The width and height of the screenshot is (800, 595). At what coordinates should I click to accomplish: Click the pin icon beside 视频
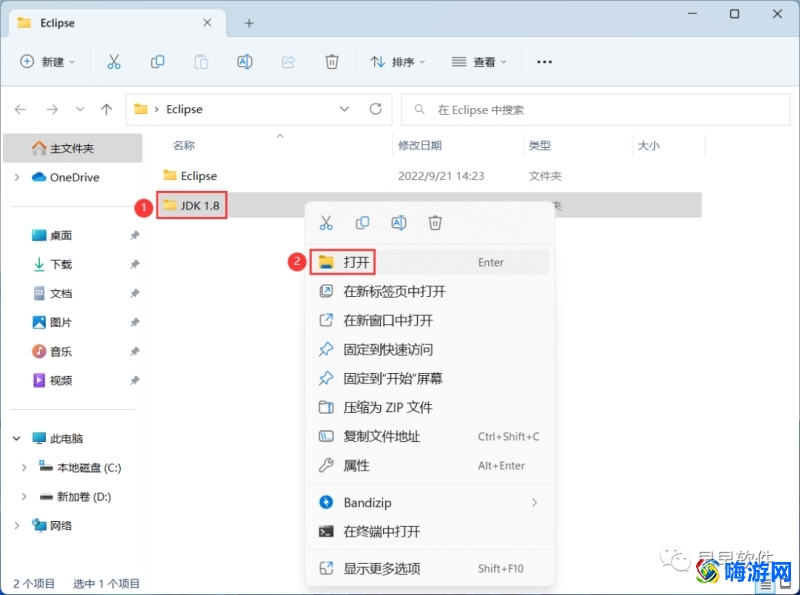[134, 381]
